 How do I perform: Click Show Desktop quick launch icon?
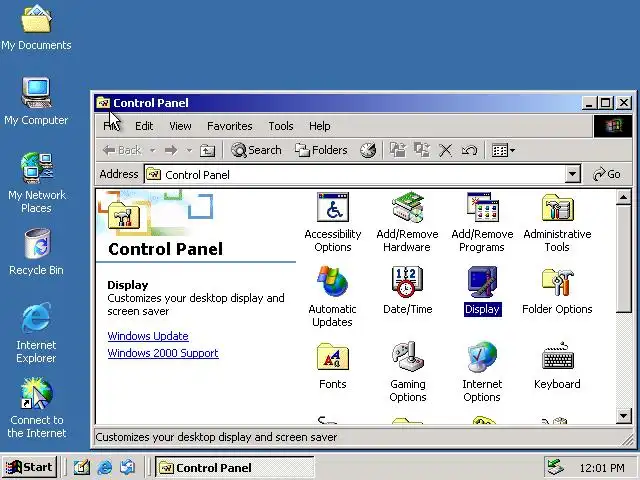81,467
